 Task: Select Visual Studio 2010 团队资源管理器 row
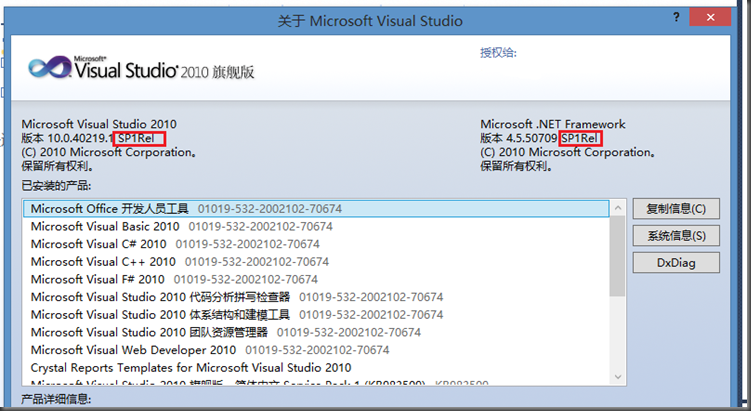pos(316,332)
